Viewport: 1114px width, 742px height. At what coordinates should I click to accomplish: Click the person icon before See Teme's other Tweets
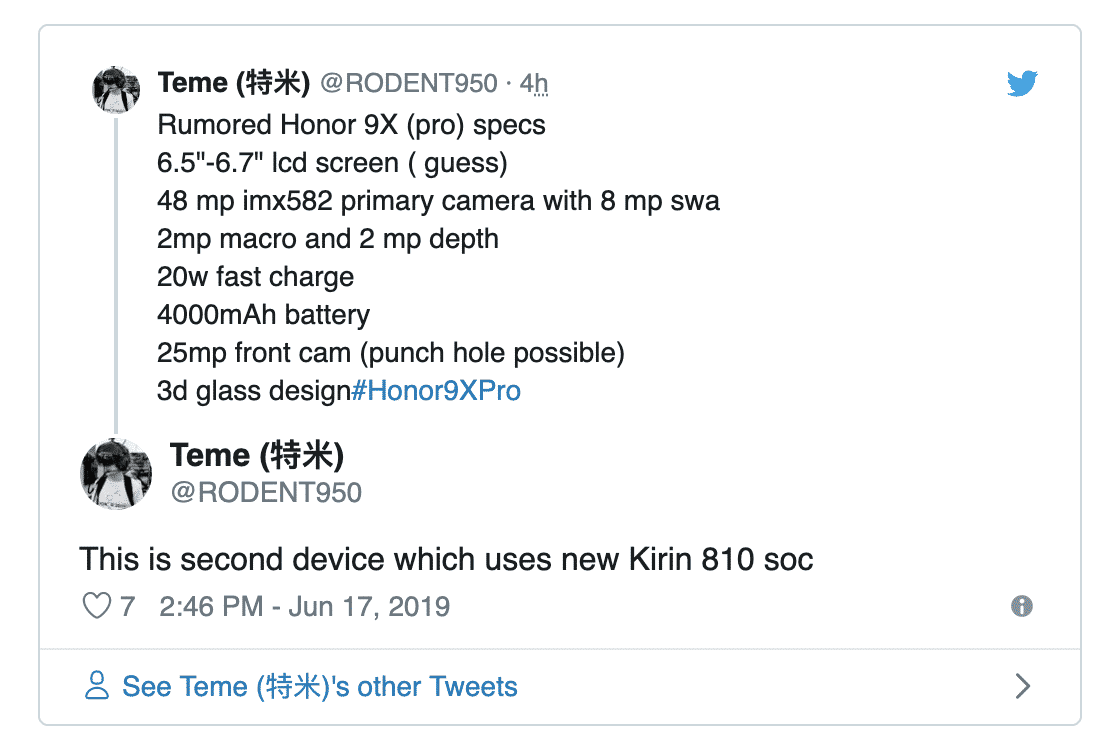click(97, 686)
